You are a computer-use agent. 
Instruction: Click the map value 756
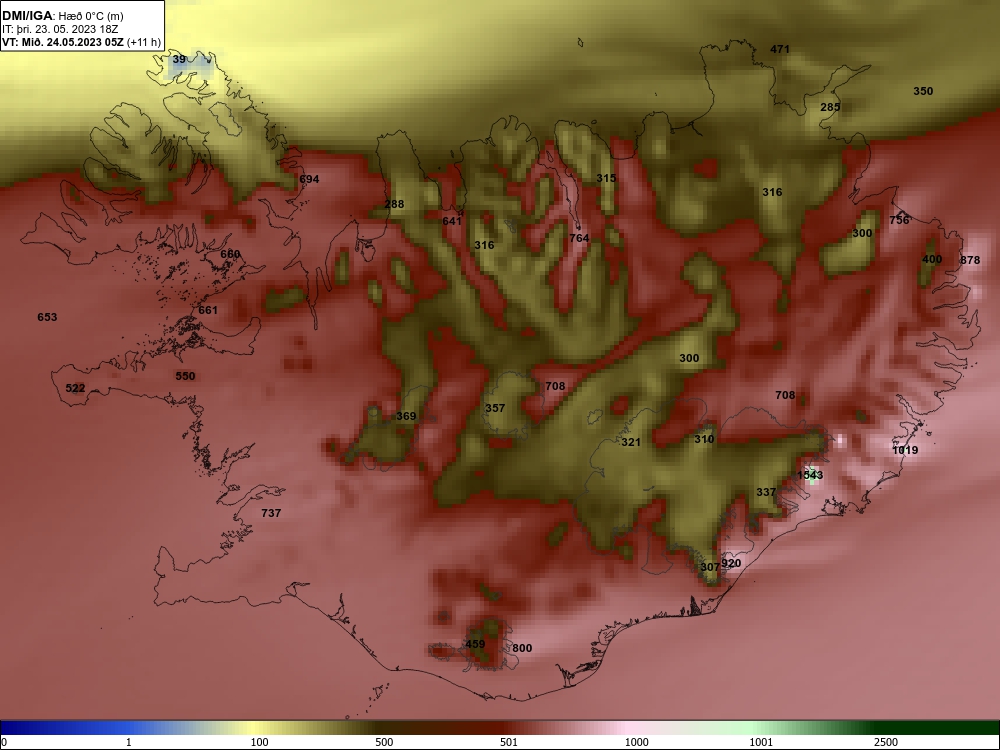(899, 220)
